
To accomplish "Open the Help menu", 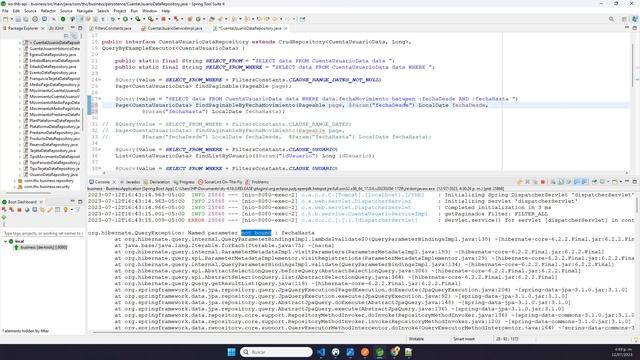I will click(166, 11).
